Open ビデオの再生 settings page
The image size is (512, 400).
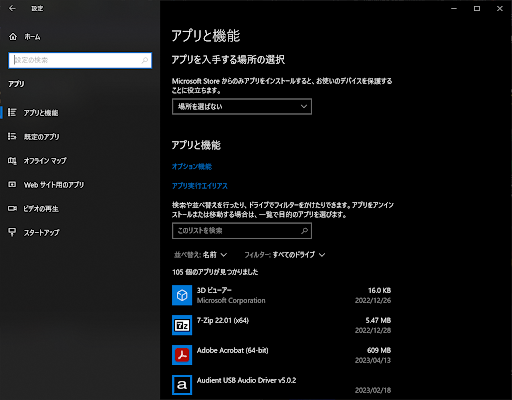[x=41, y=209]
